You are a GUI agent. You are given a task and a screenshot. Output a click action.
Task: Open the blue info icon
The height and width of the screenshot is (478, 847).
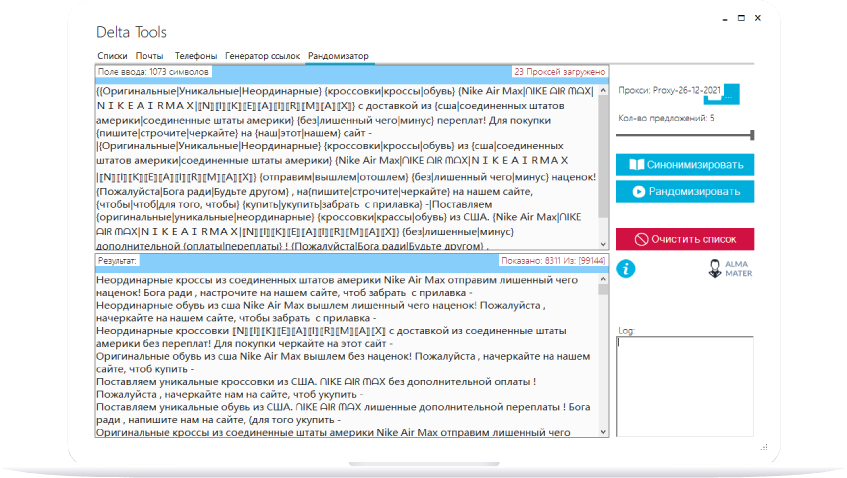pyautogui.click(x=626, y=268)
